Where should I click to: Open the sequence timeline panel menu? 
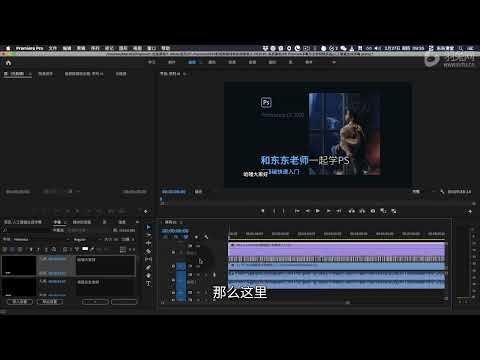(182, 222)
